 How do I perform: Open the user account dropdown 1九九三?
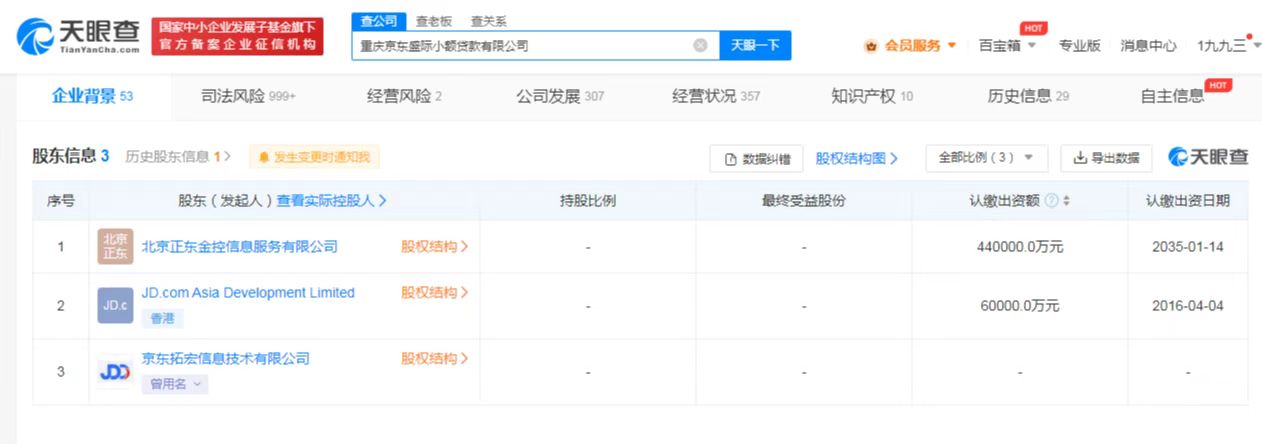click(x=1228, y=45)
